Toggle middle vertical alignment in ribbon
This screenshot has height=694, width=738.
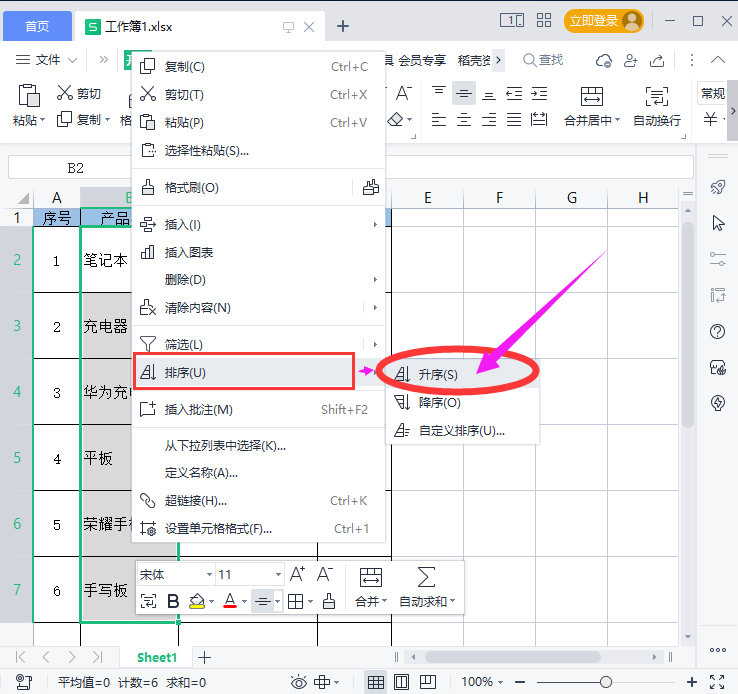464,94
